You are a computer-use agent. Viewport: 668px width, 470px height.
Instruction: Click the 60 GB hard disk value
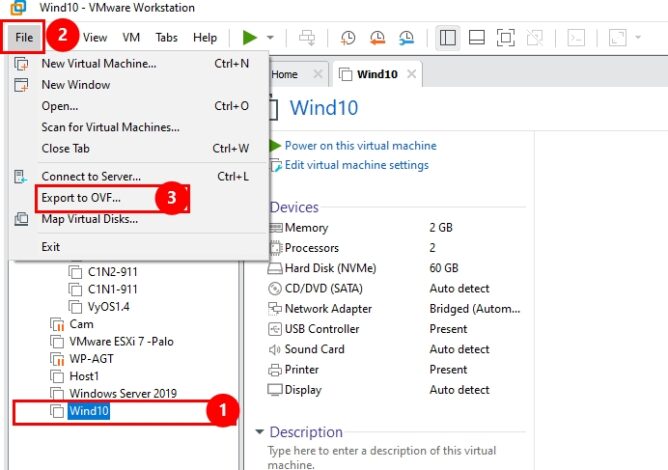point(444,268)
